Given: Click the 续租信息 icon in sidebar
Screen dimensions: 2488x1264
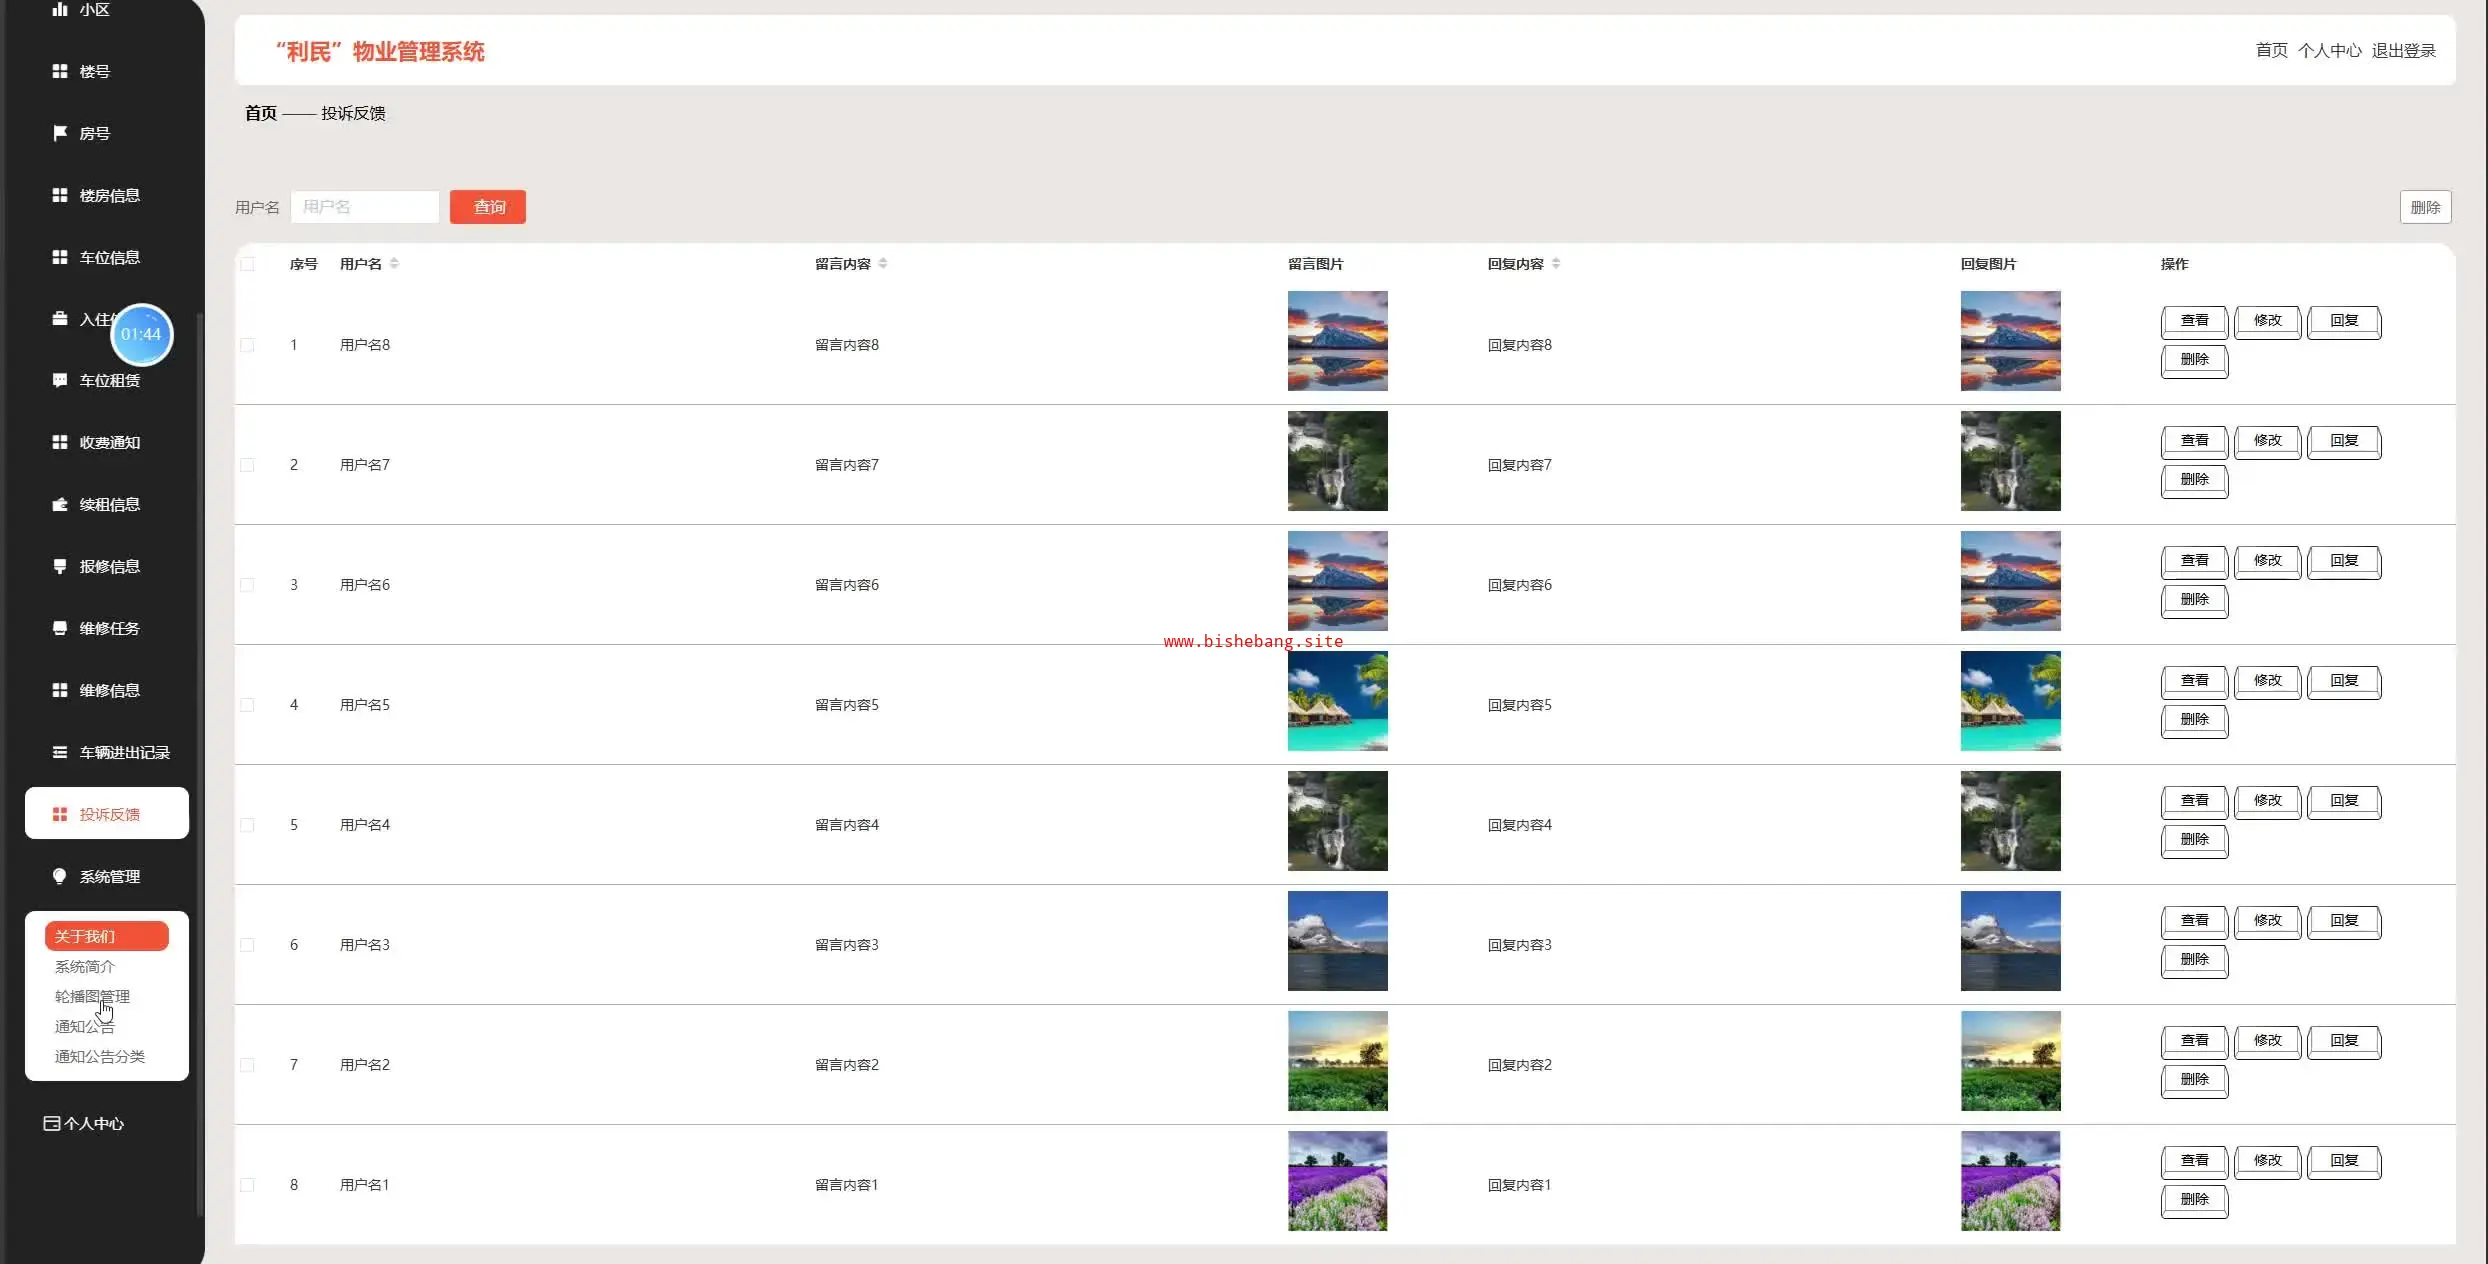Looking at the screenshot, I should pos(60,504).
